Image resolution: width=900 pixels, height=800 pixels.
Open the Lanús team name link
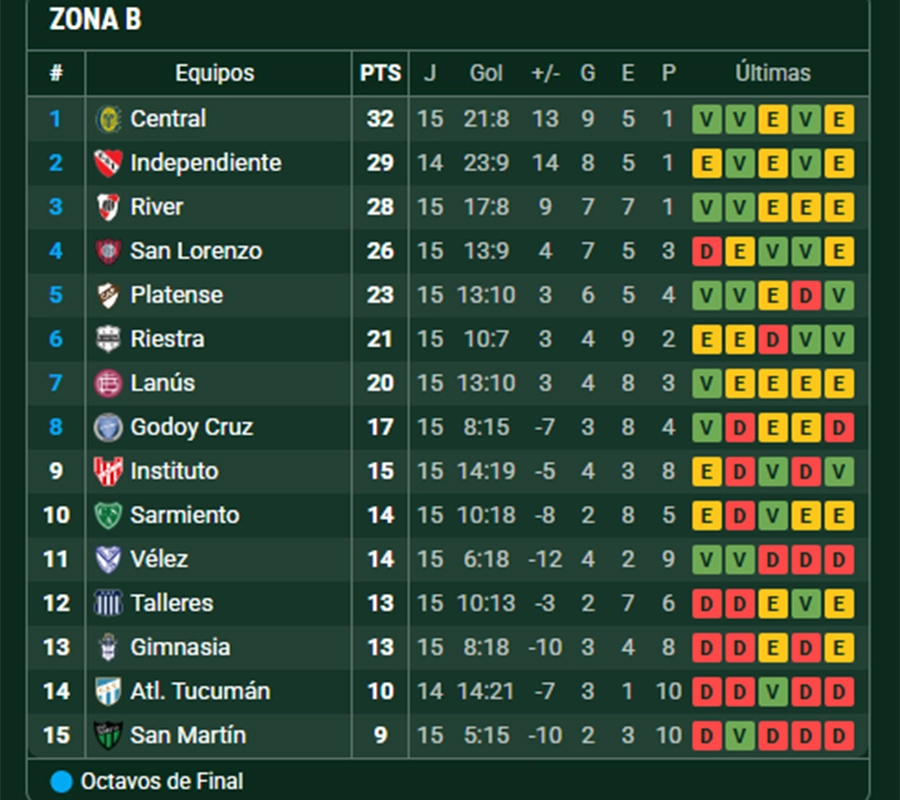point(162,383)
